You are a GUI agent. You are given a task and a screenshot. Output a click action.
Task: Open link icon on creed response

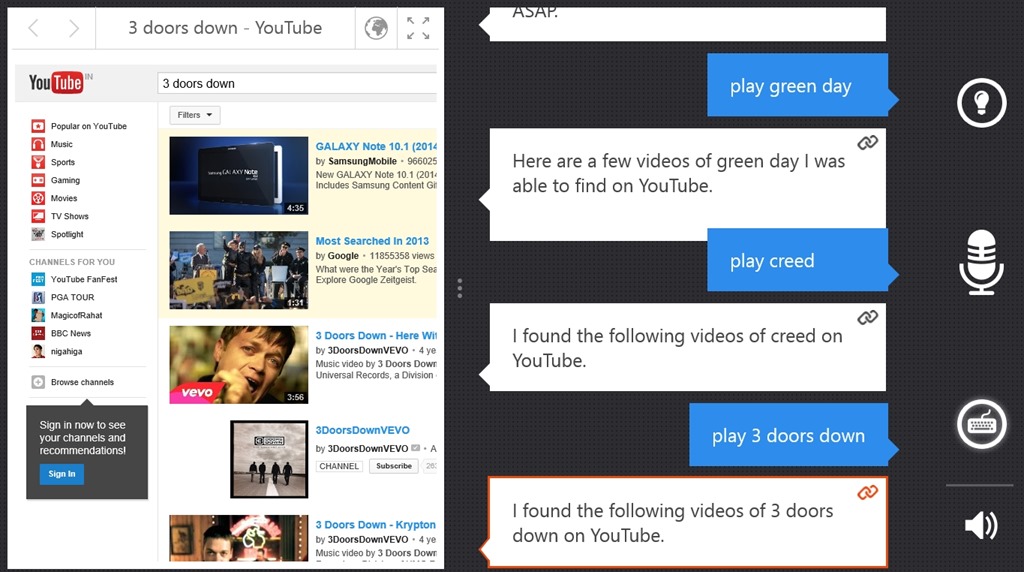(867, 317)
